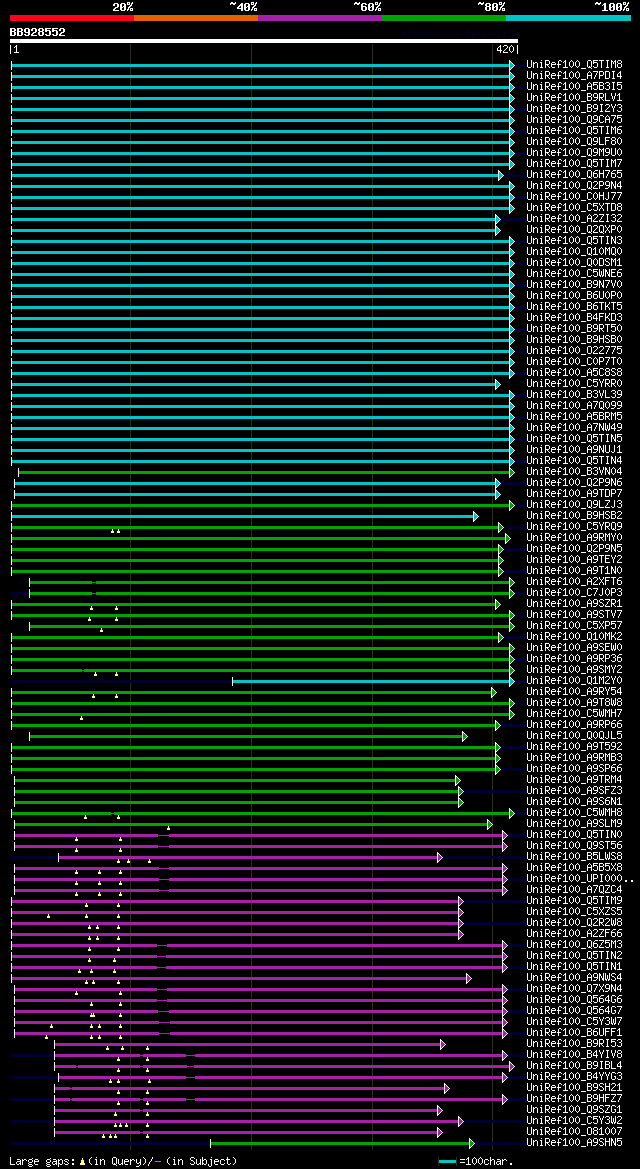Select the UniRef100_A7NW49 label
640x1169 pixels.
click(x=574, y=428)
